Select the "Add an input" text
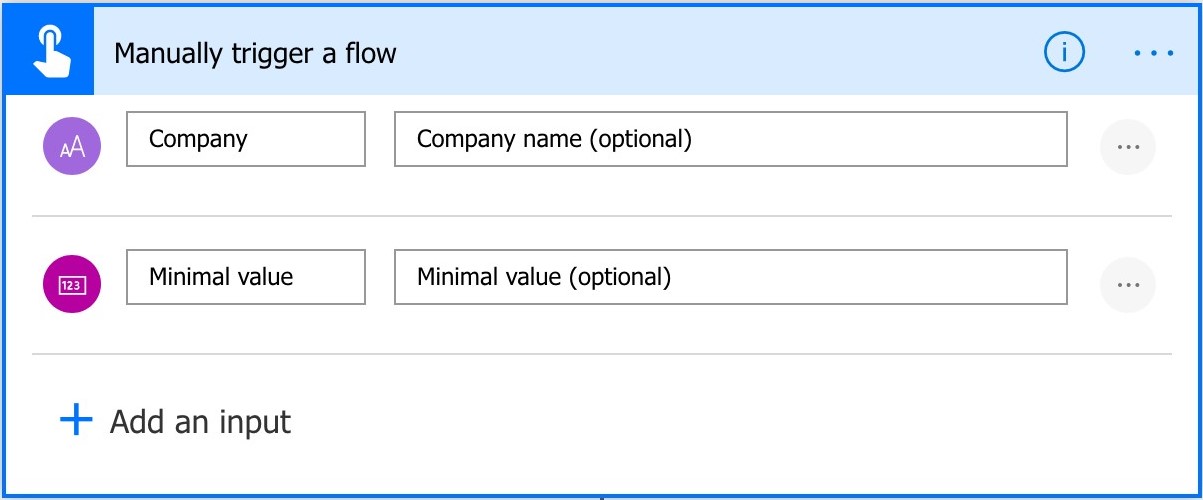 pos(200,422)
